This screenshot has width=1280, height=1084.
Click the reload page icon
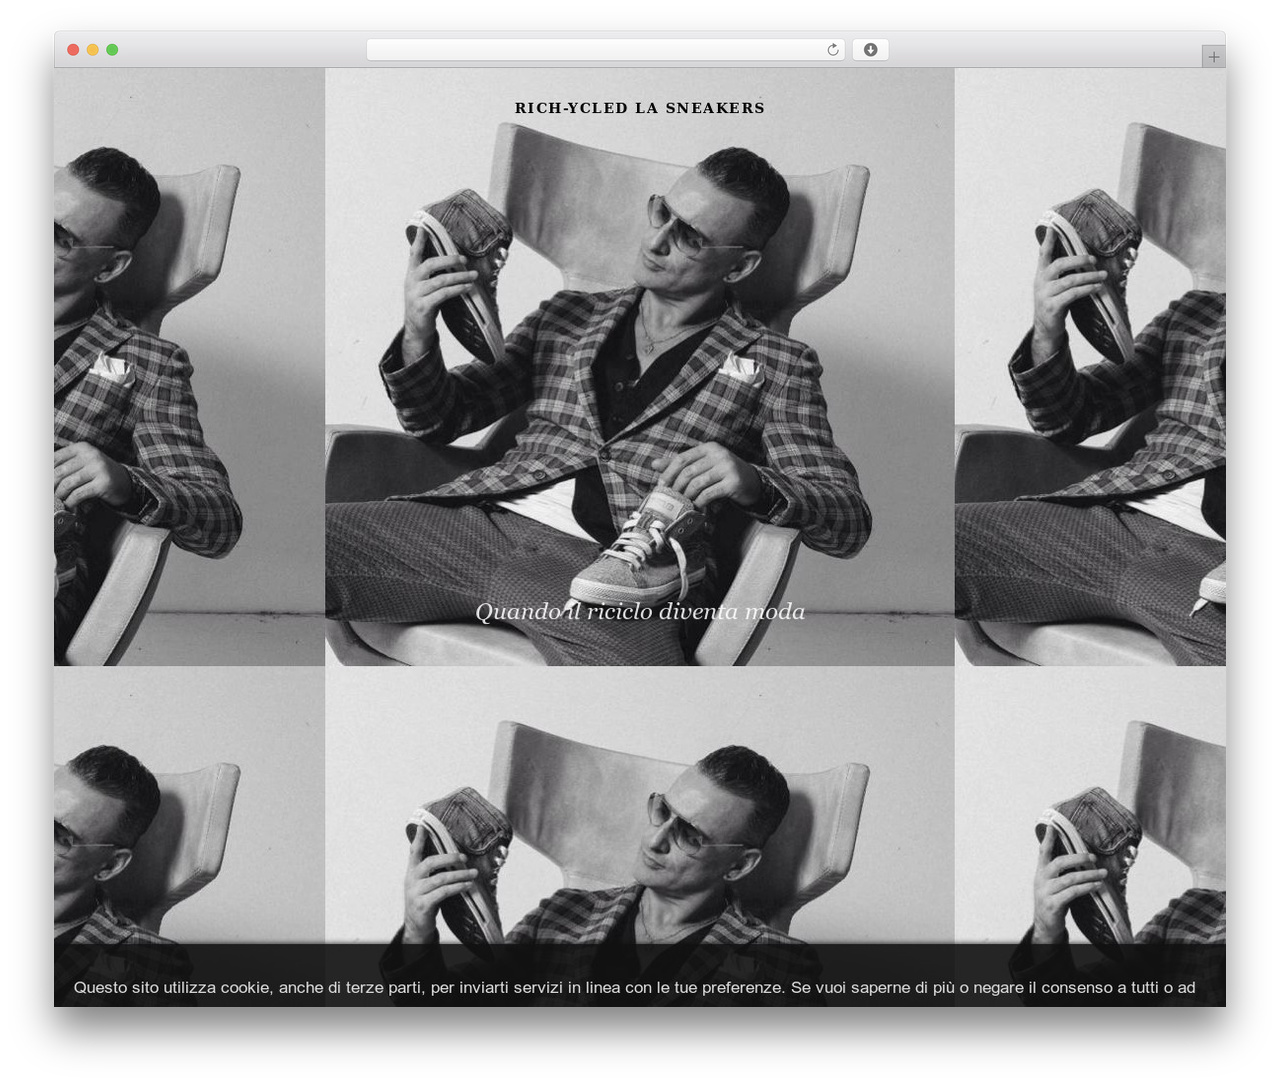[833, 50]
